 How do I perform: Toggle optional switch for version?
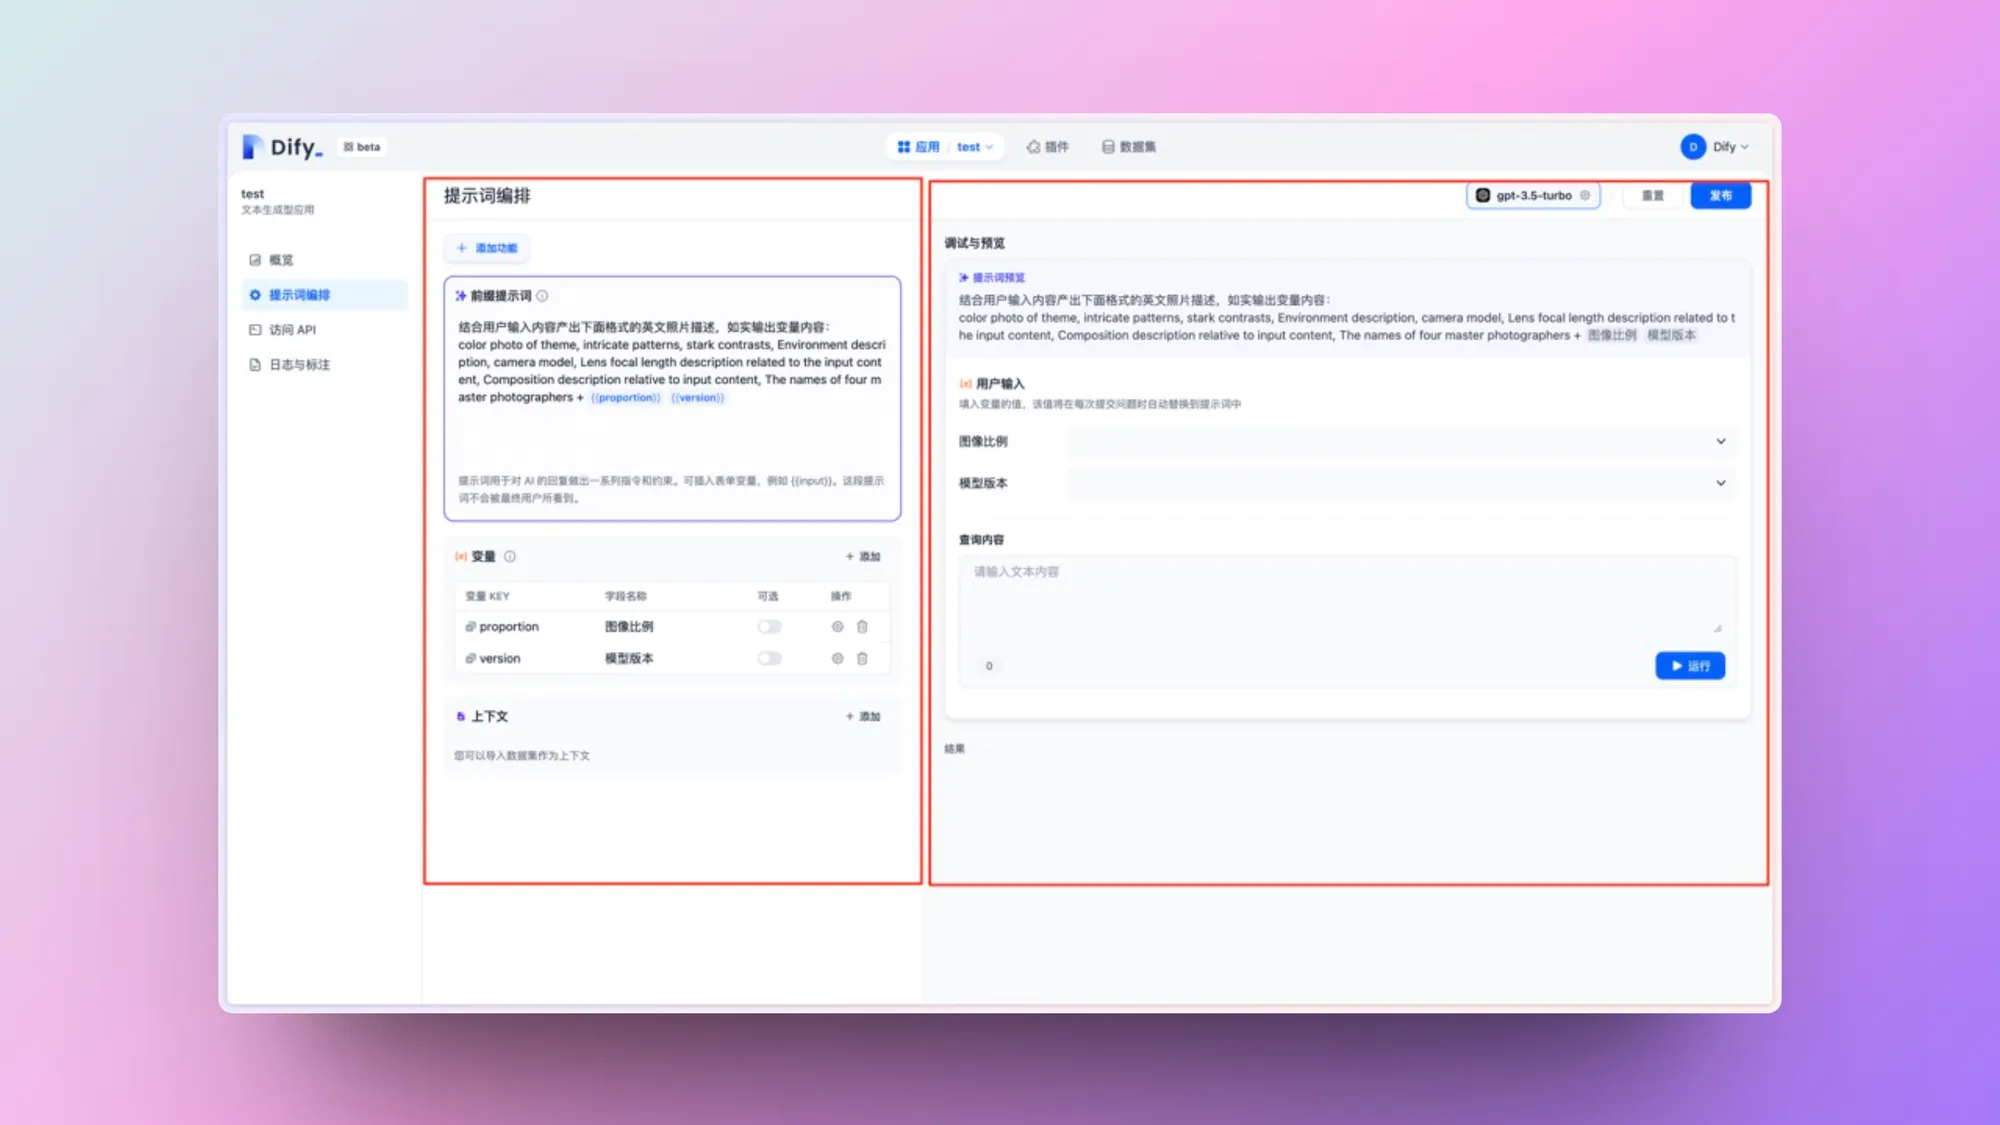[769, 659]
